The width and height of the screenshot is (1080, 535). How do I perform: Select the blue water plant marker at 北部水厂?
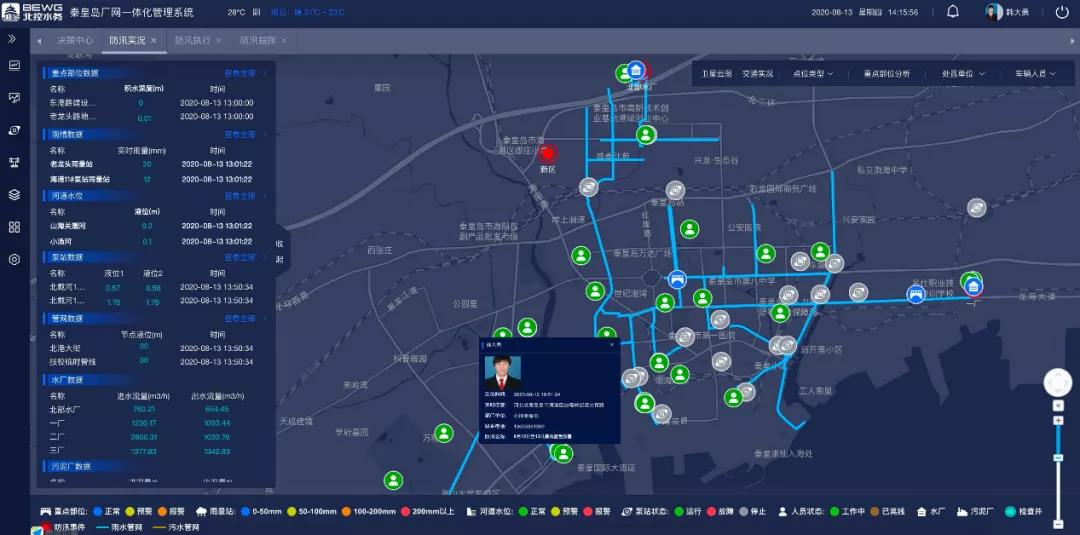coord(636,70)
